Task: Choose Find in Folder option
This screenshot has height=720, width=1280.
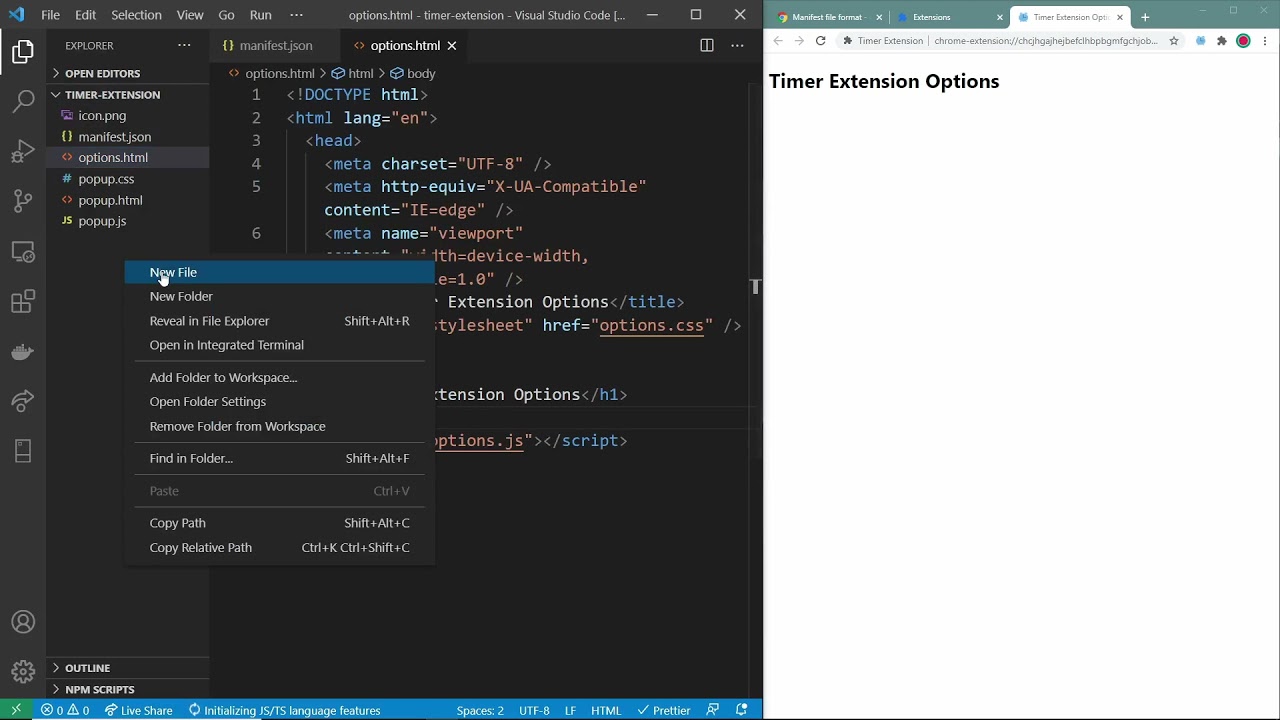Action: tap(279, 458)
